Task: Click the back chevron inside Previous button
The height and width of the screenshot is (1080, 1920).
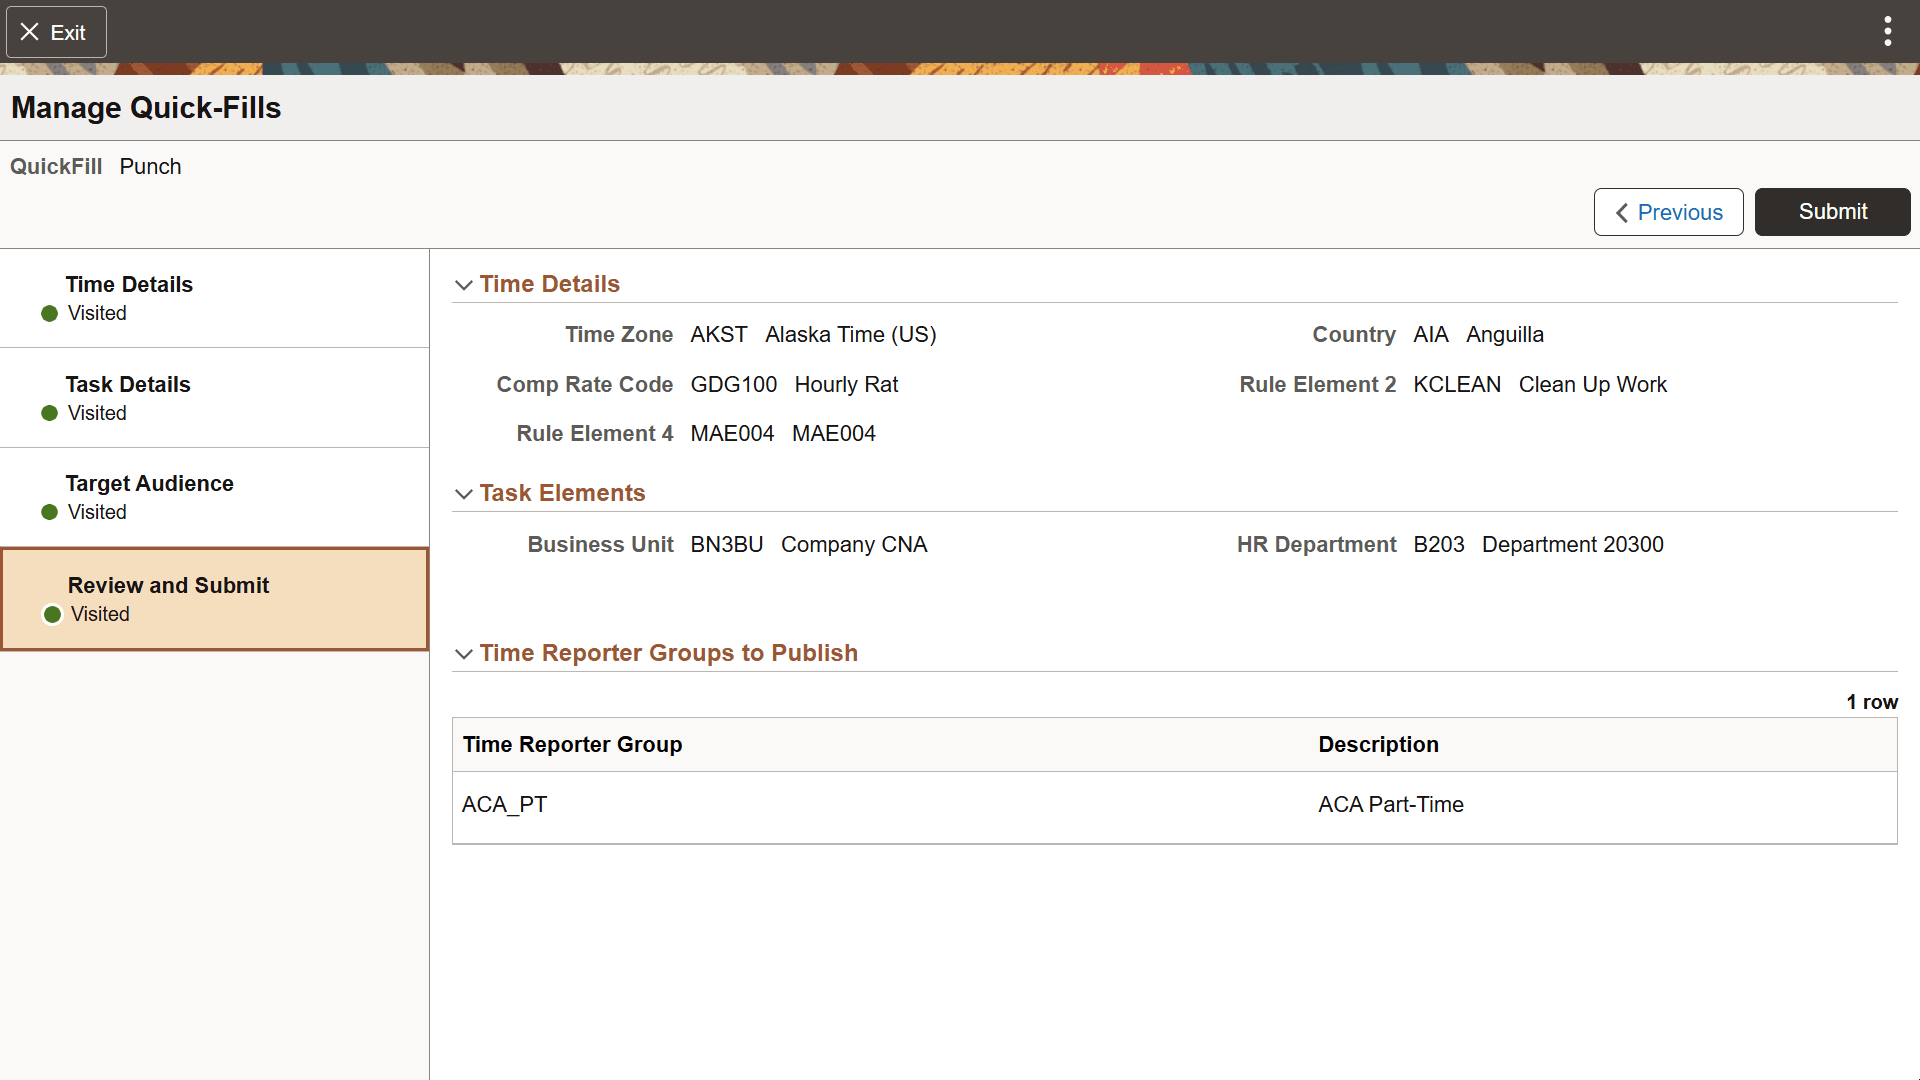Action: pos(1622,212)
